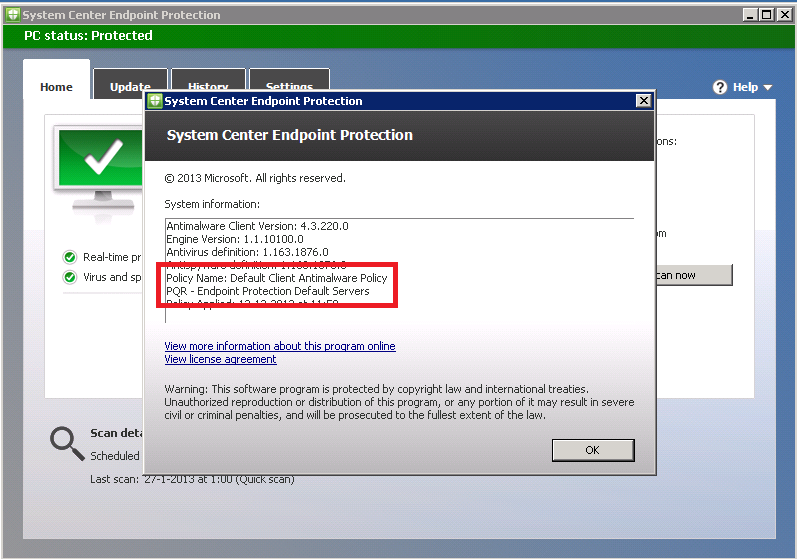Click the Help question mark icon
Viewport: 797px width, 559px height.
tap(720, 87)
